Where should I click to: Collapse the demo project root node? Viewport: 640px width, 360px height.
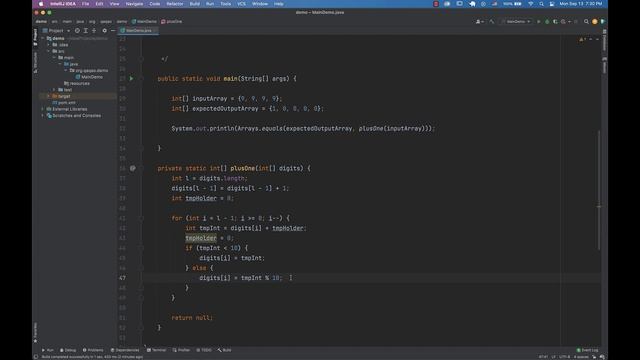(x=43, y=38)
